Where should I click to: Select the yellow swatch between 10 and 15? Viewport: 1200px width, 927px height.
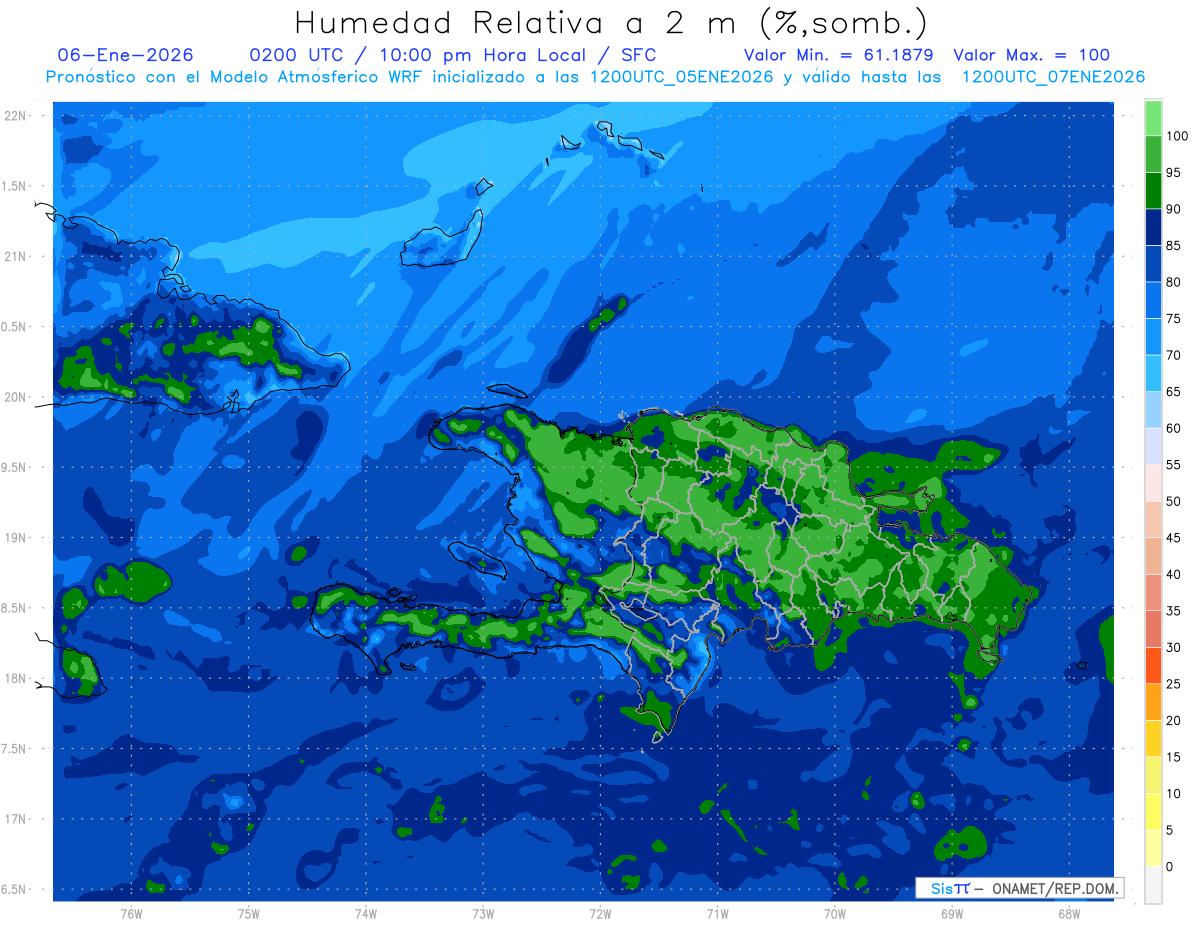coord(1153,775)
